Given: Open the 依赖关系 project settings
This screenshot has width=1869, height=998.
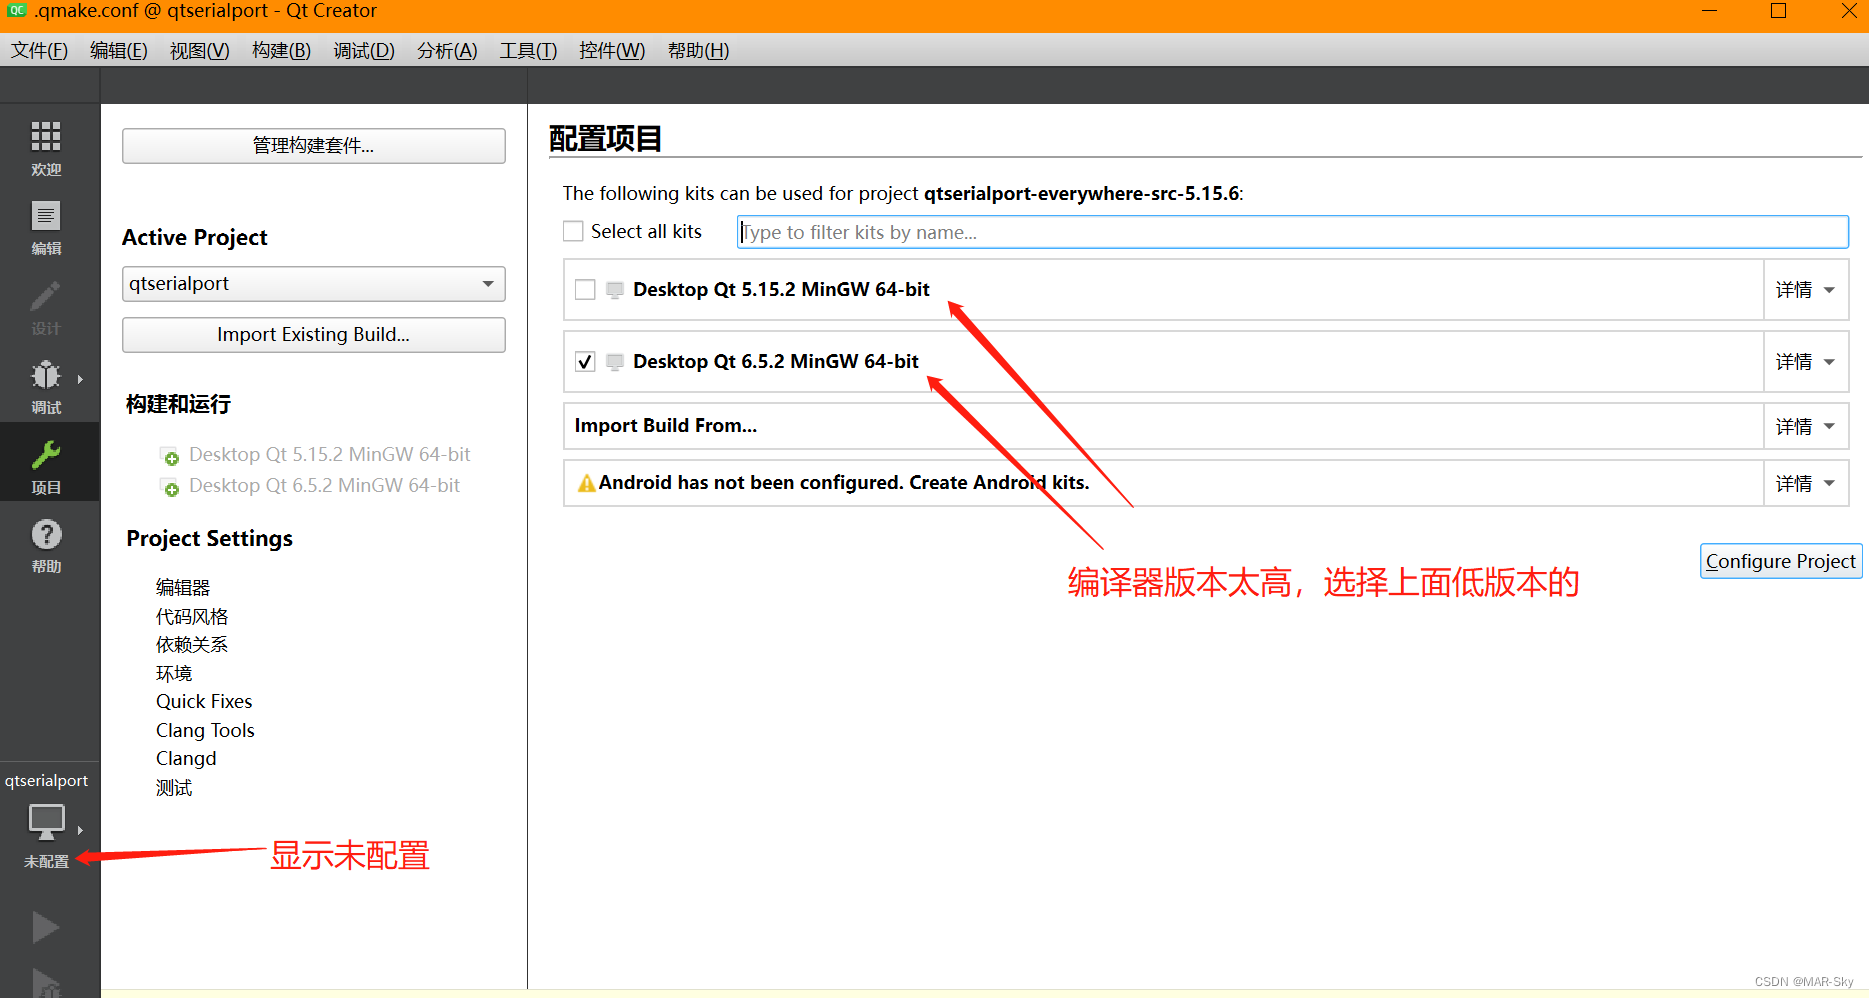Looking at the screenshot, I should tap(192, 644).
